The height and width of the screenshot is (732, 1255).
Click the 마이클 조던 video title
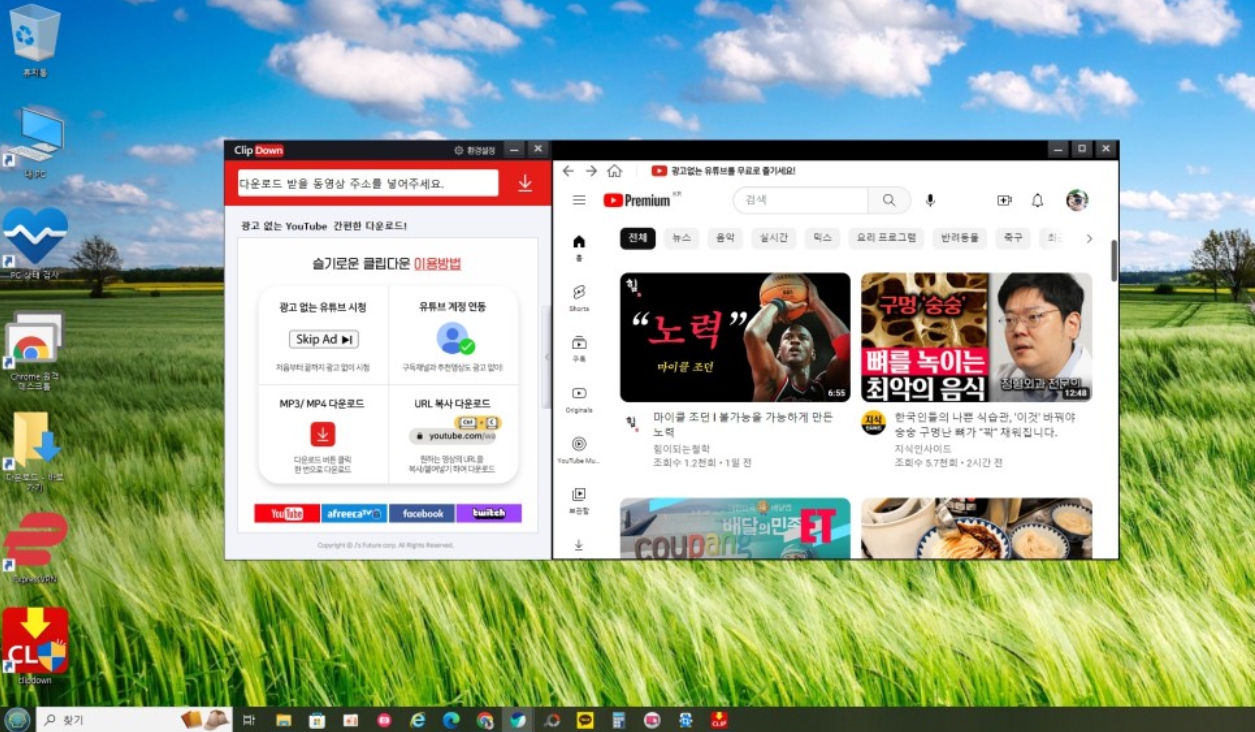tap(743, 425)
